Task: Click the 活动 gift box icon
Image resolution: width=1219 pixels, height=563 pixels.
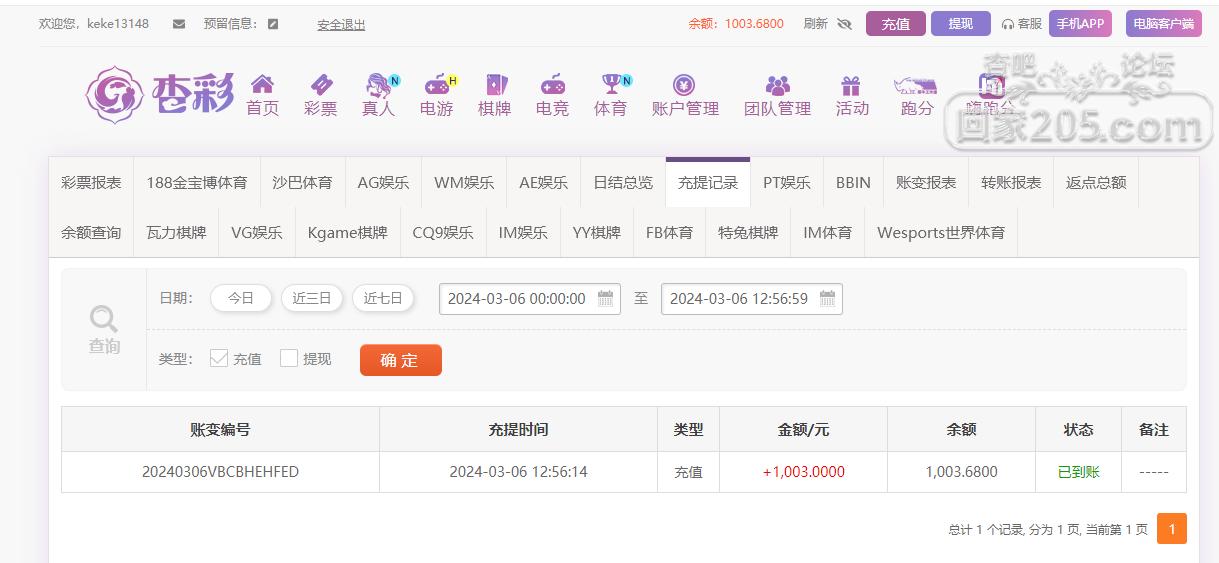Action: [x=852, y=85]
